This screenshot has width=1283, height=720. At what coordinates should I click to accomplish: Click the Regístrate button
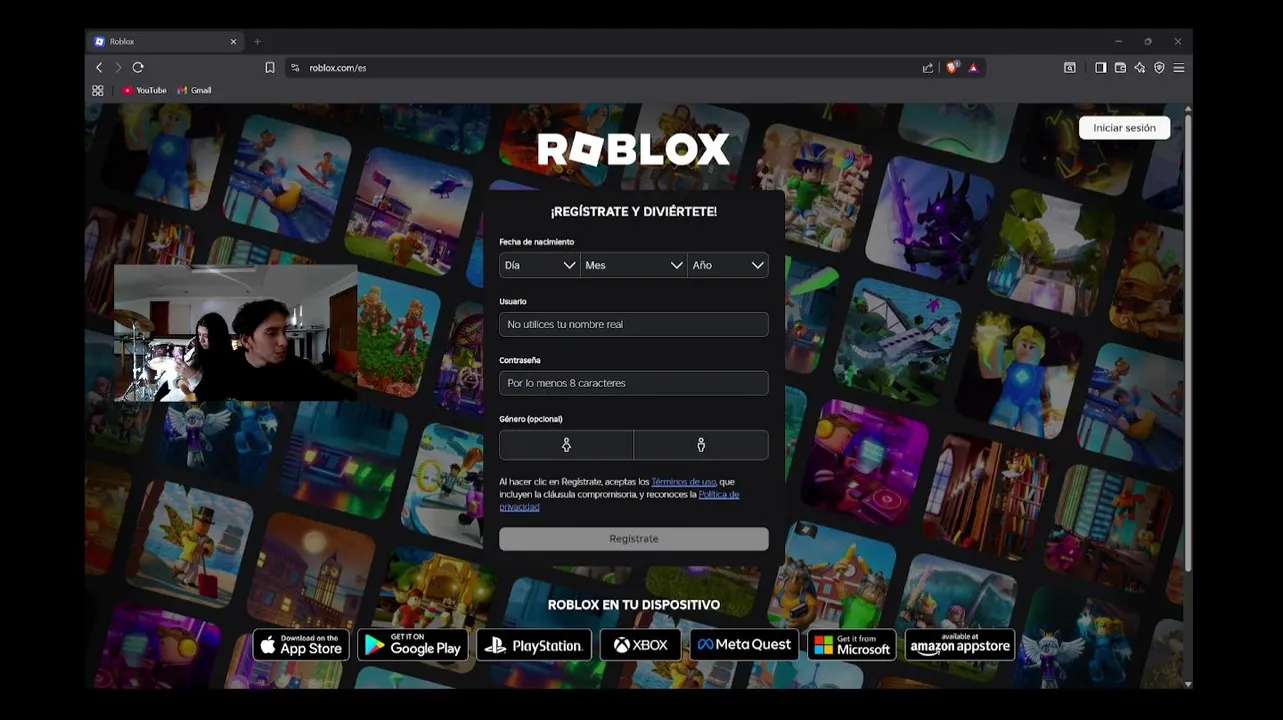[634, 539]
